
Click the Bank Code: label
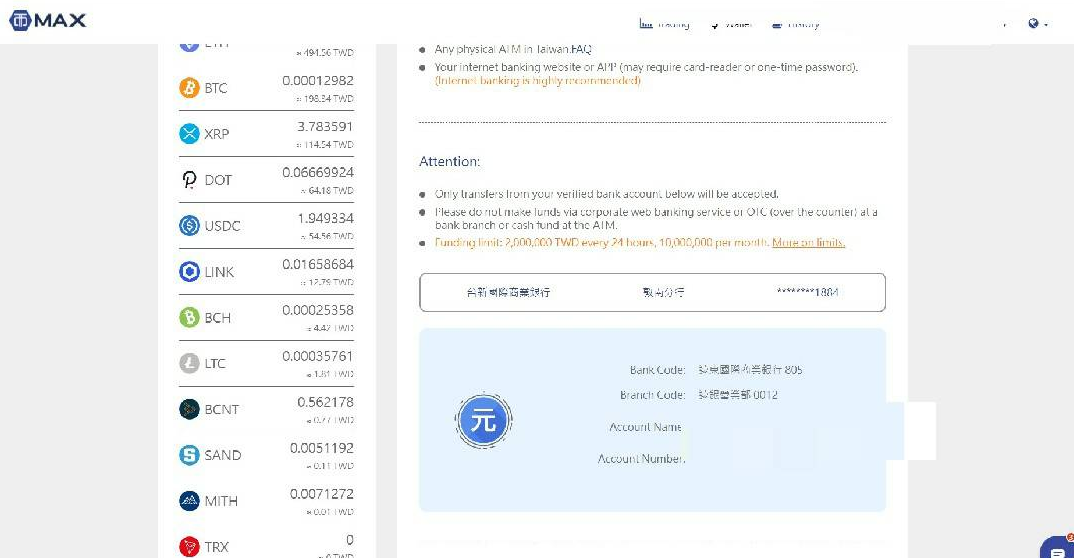[x=658, y=370]
